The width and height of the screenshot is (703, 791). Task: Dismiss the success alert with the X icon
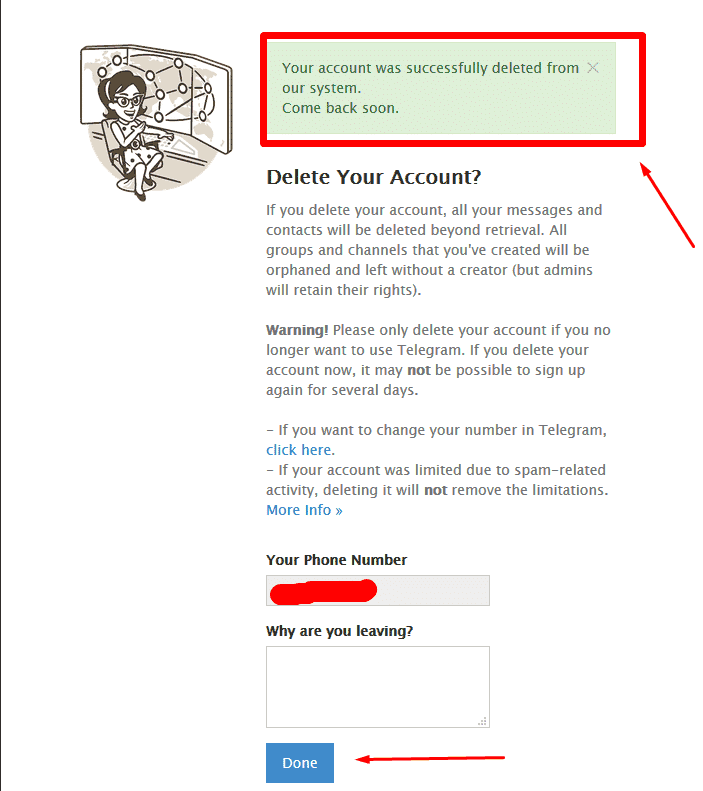pos(593,68)
